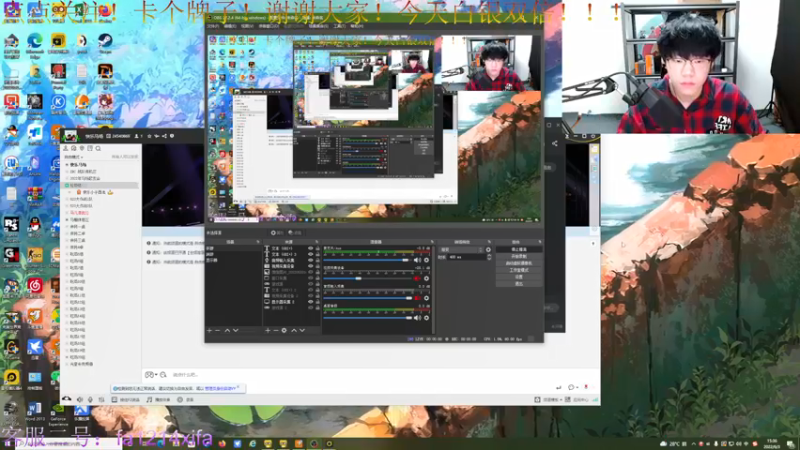Image resolution: width=800 pixels, height=450 pixels.
Task: Open YY channel mode dropdown
Action: [x=74, y=157]
